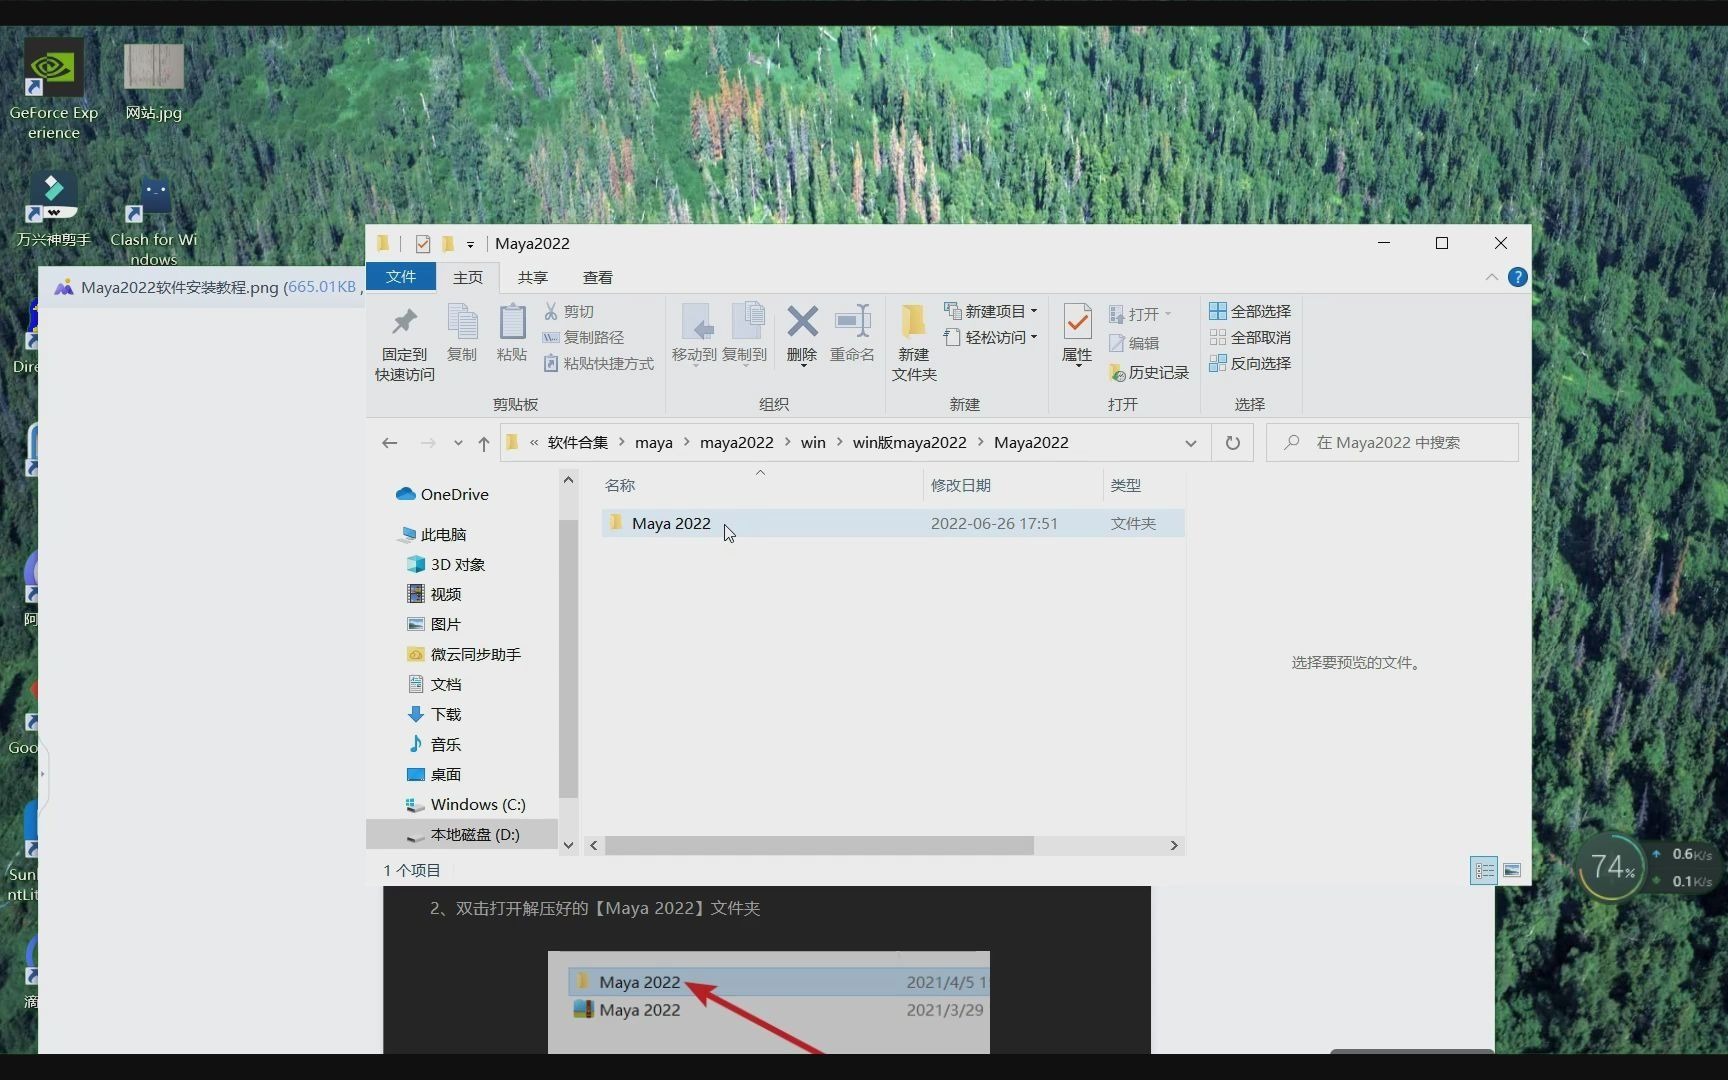Open History record command

coord(1149,373)
